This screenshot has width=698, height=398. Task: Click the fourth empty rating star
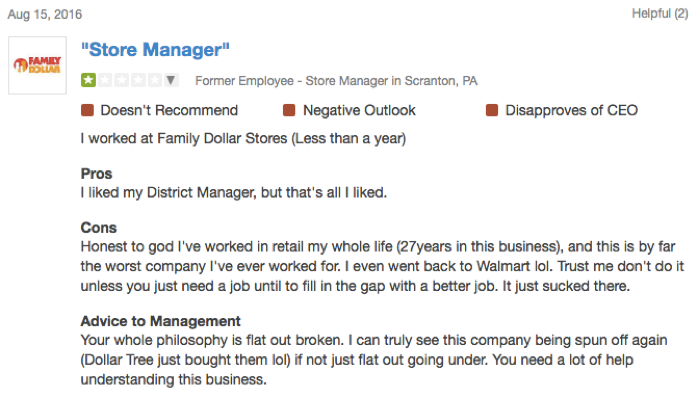point(138,80)
